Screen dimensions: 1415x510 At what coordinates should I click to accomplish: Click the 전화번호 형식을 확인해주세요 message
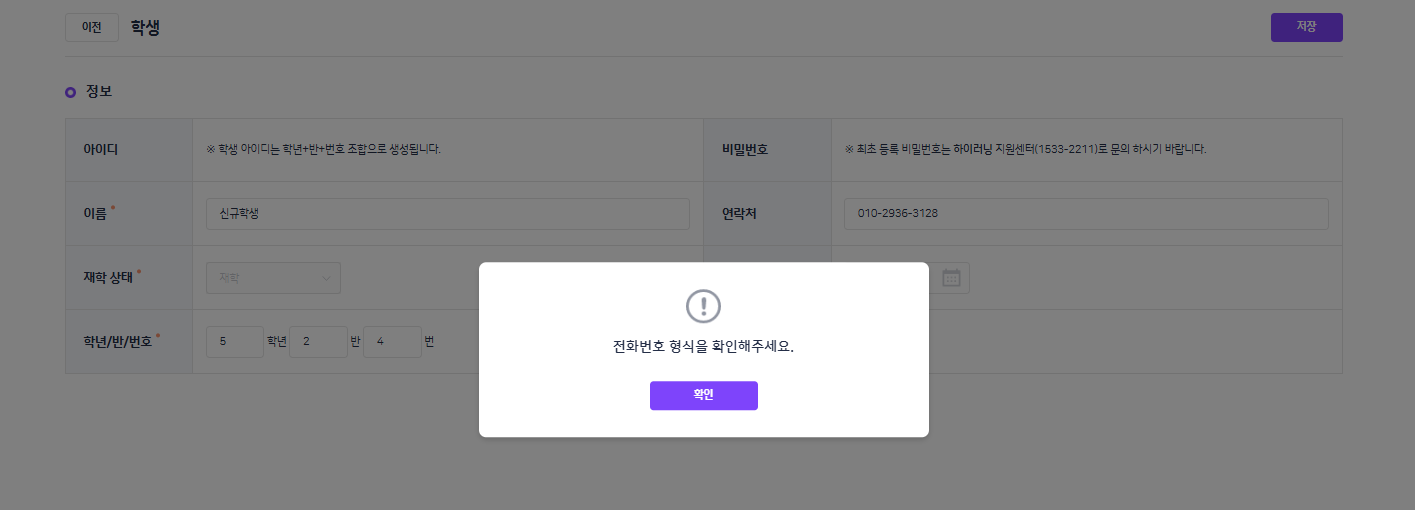pos(703,346)
